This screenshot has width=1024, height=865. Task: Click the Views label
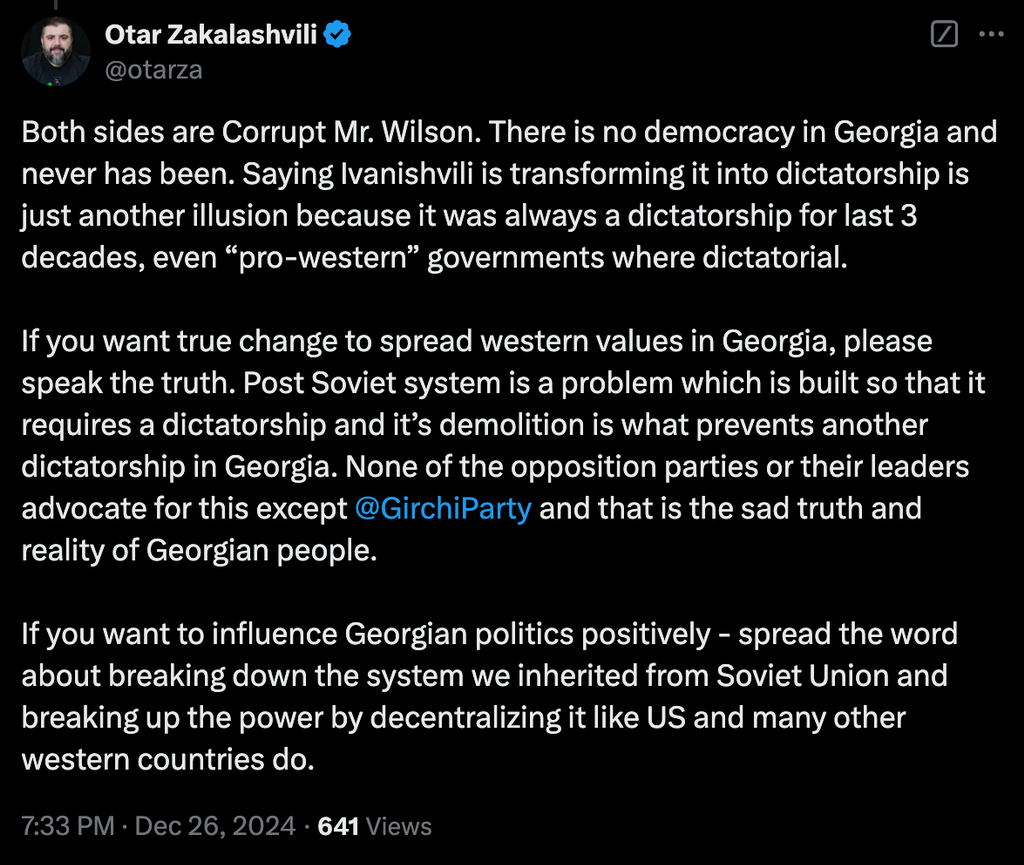click(399, 827)
